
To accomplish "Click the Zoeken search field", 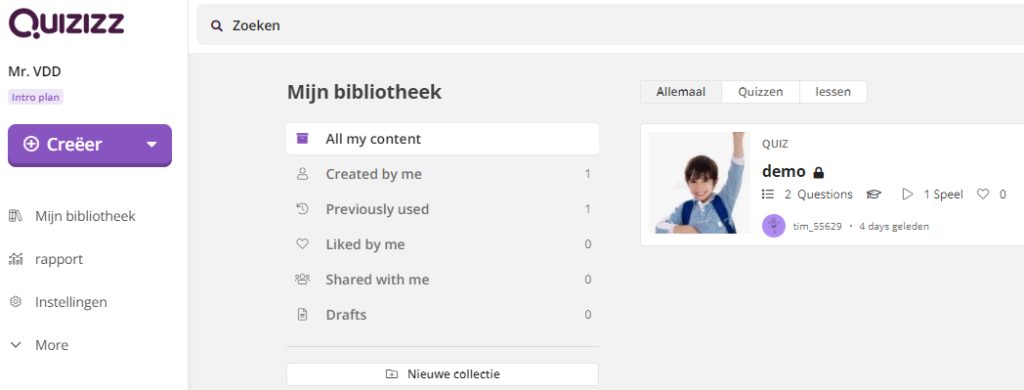I will click(611, 26).
